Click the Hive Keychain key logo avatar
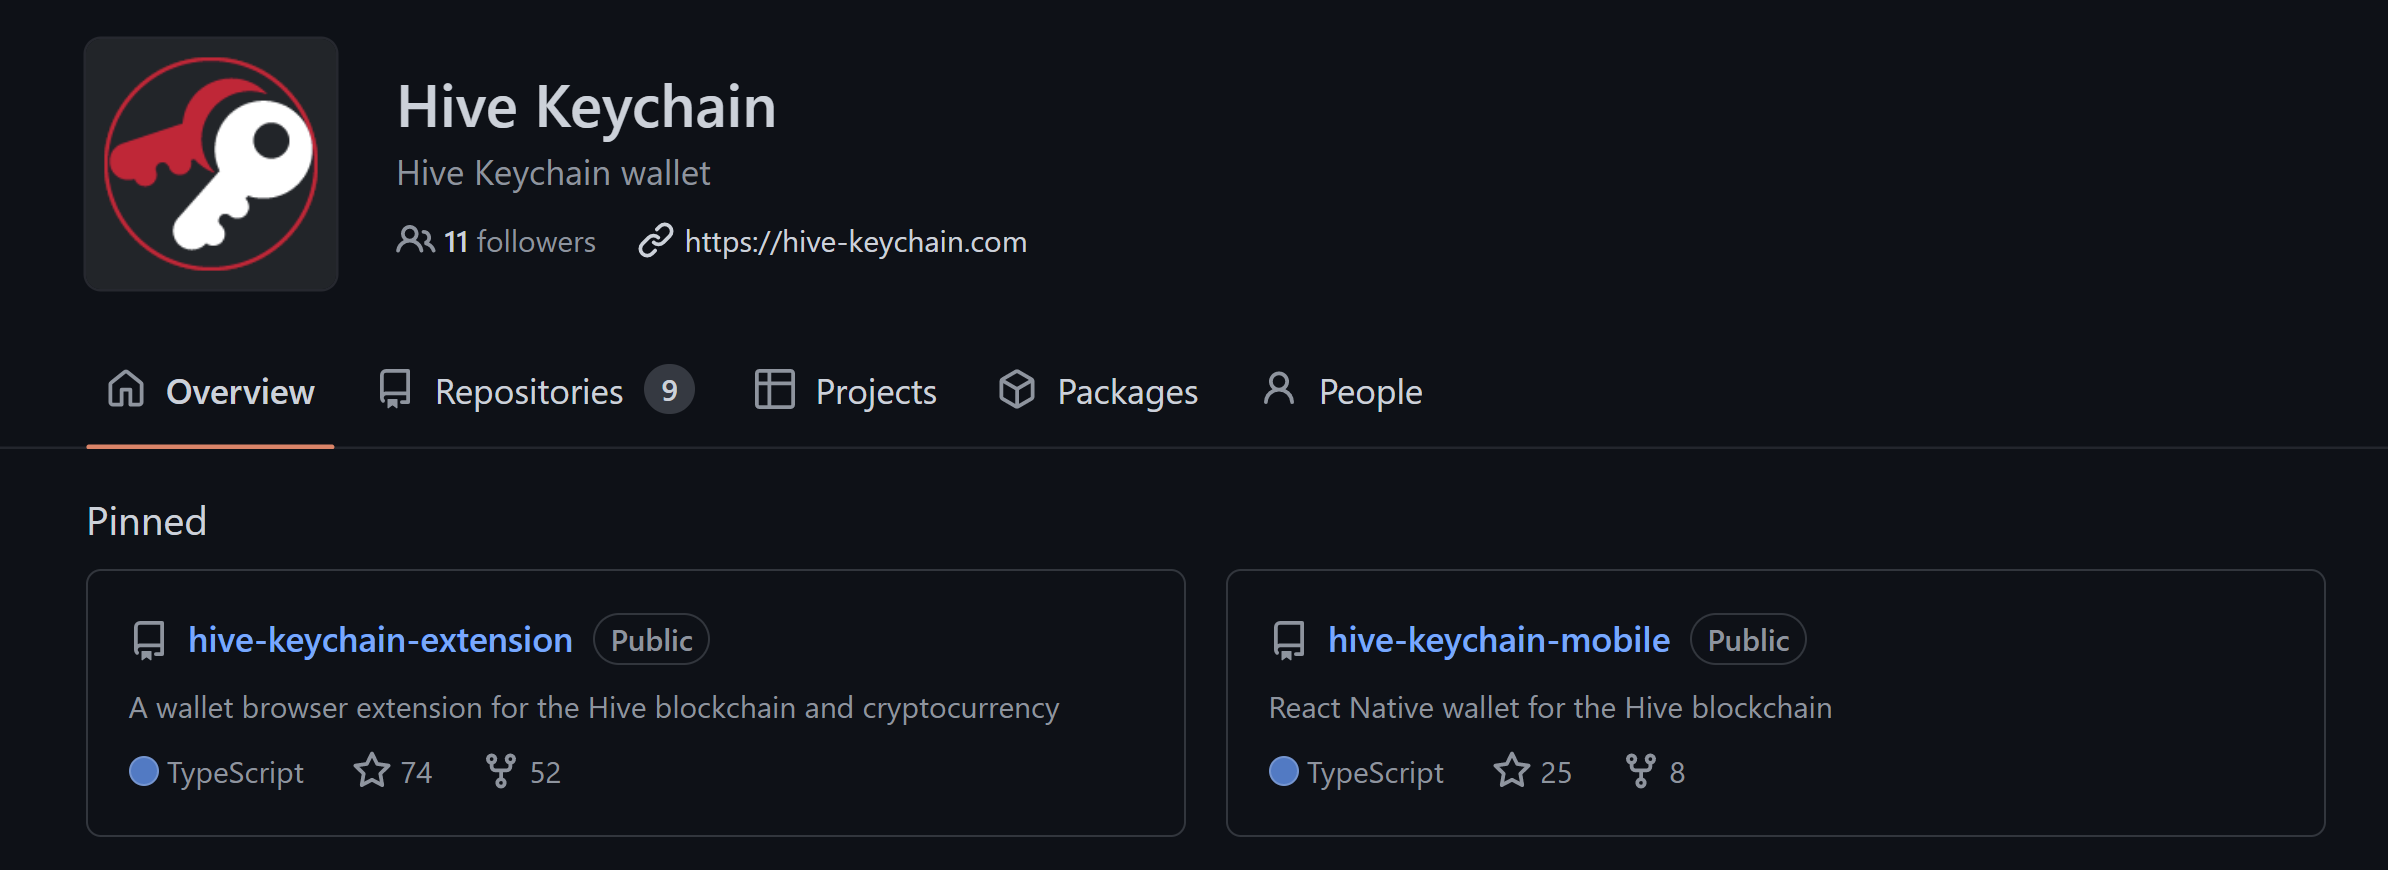The width and height of the screenshot is (2388, 870). coord(211,164)
